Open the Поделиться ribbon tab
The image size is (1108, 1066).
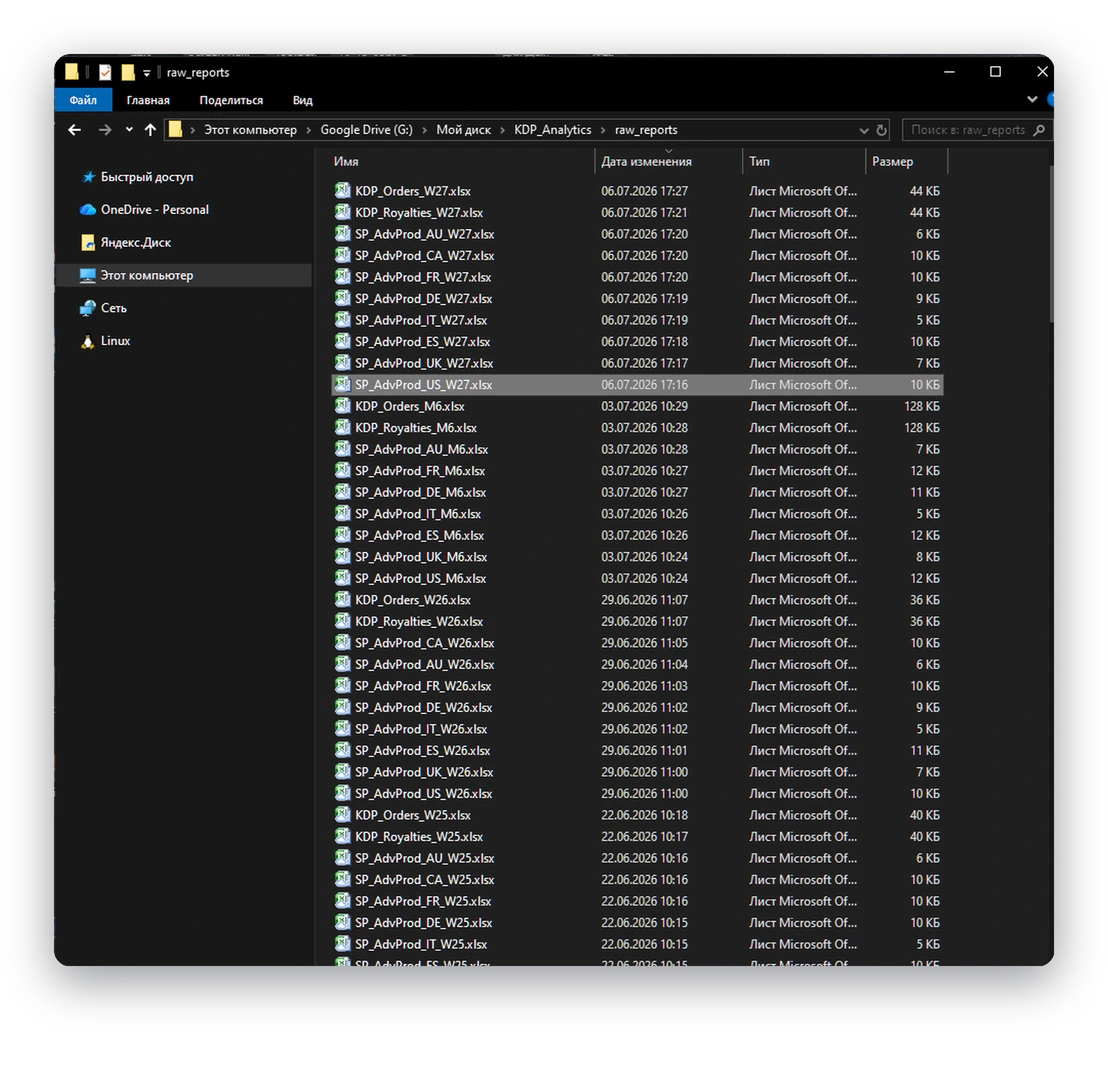click(x=231, y=100)
